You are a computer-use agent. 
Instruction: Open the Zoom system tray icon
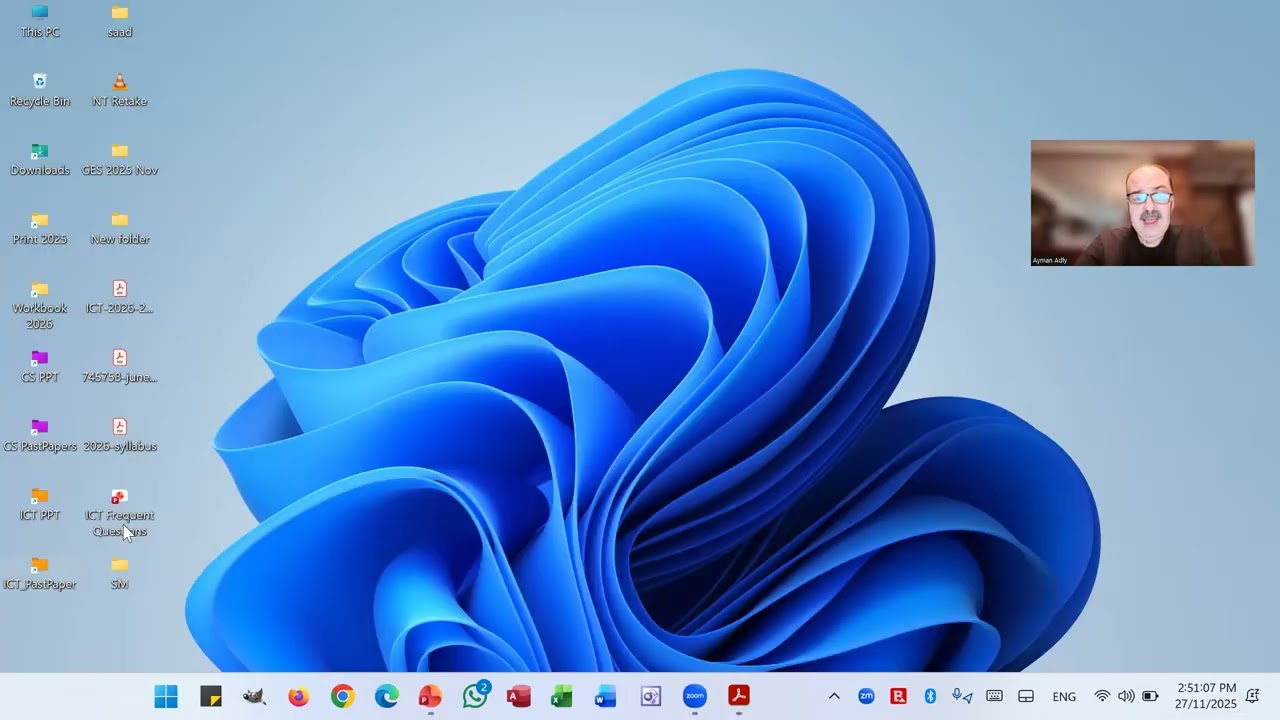click(866, 696)
